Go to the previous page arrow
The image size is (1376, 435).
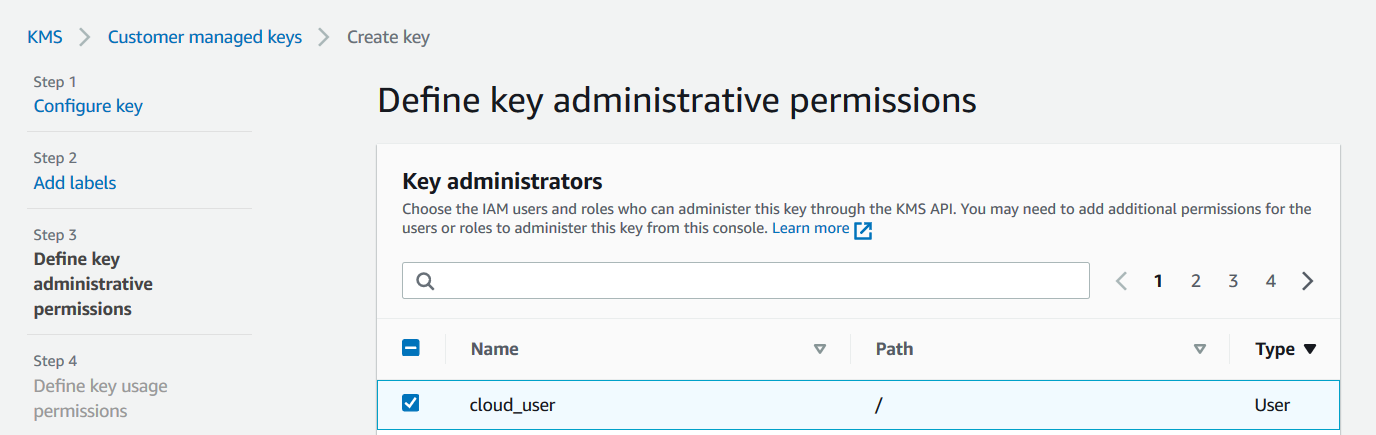pyautogui.click(x=1121, y=281)
